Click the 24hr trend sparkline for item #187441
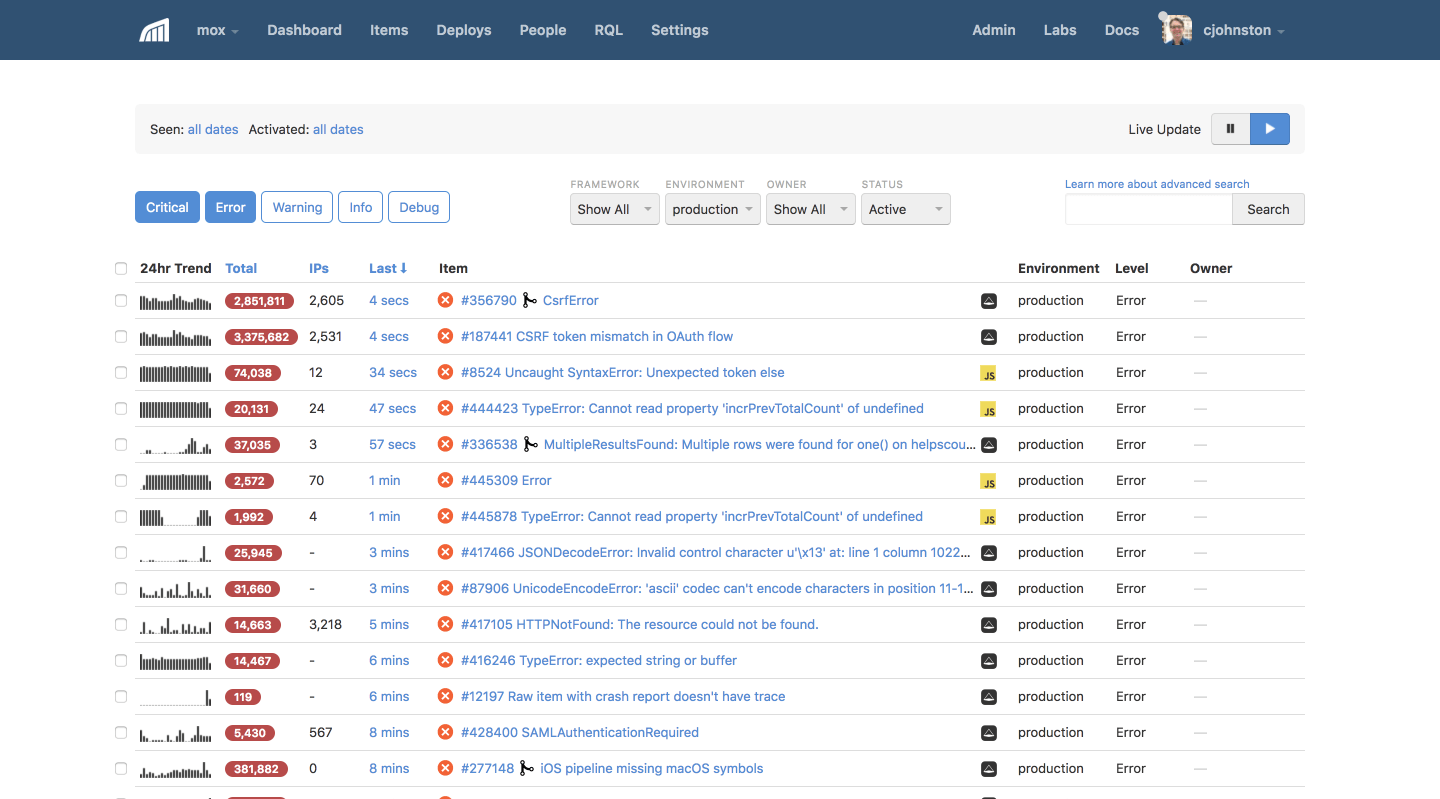 point(176,336)
